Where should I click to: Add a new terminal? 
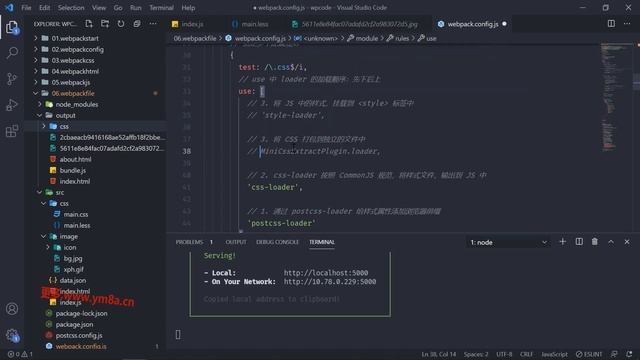(x=562, y=242)
